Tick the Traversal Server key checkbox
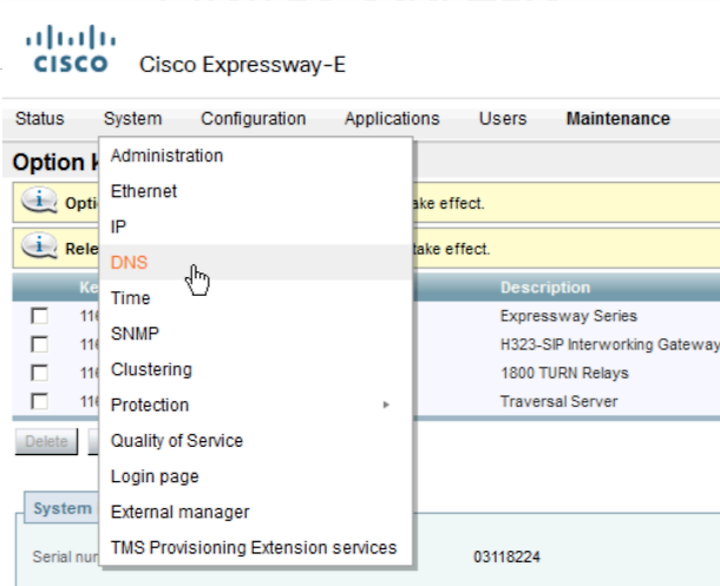The width and height of the screenshot is (720, 586). pos(39,401)
